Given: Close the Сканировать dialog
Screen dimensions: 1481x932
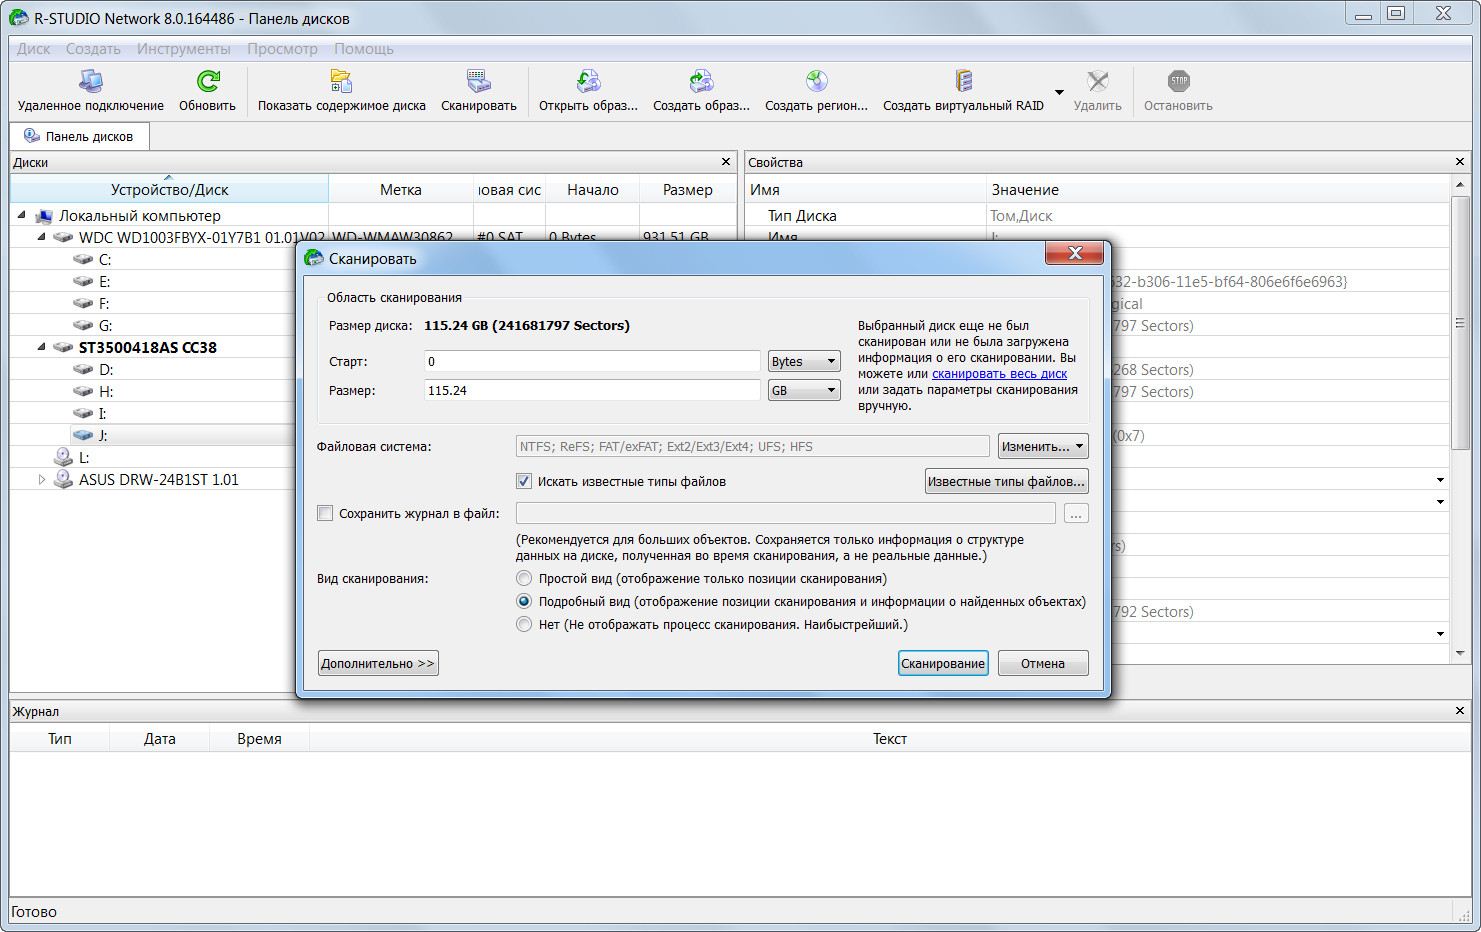Looking at the screenshot, I should coord(1075,254).
